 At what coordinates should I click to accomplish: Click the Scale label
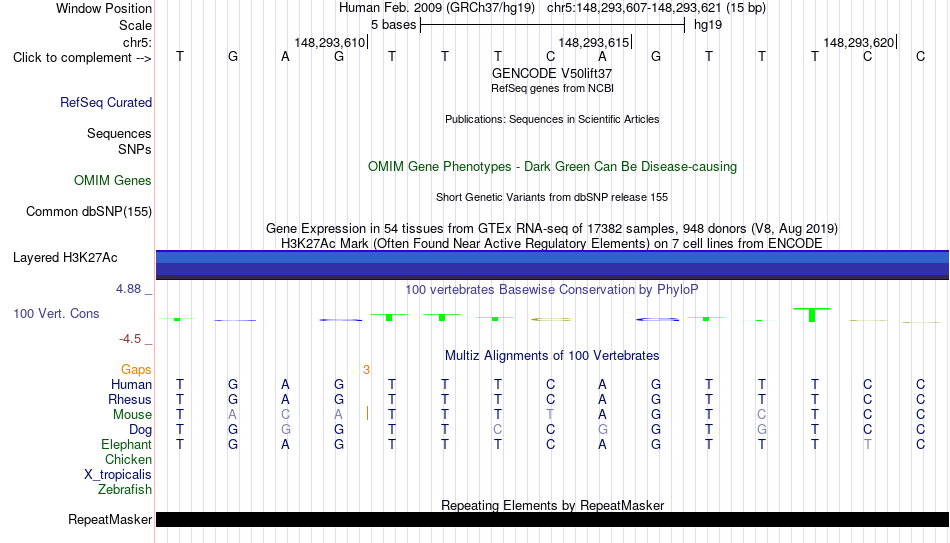coord(135,25)
